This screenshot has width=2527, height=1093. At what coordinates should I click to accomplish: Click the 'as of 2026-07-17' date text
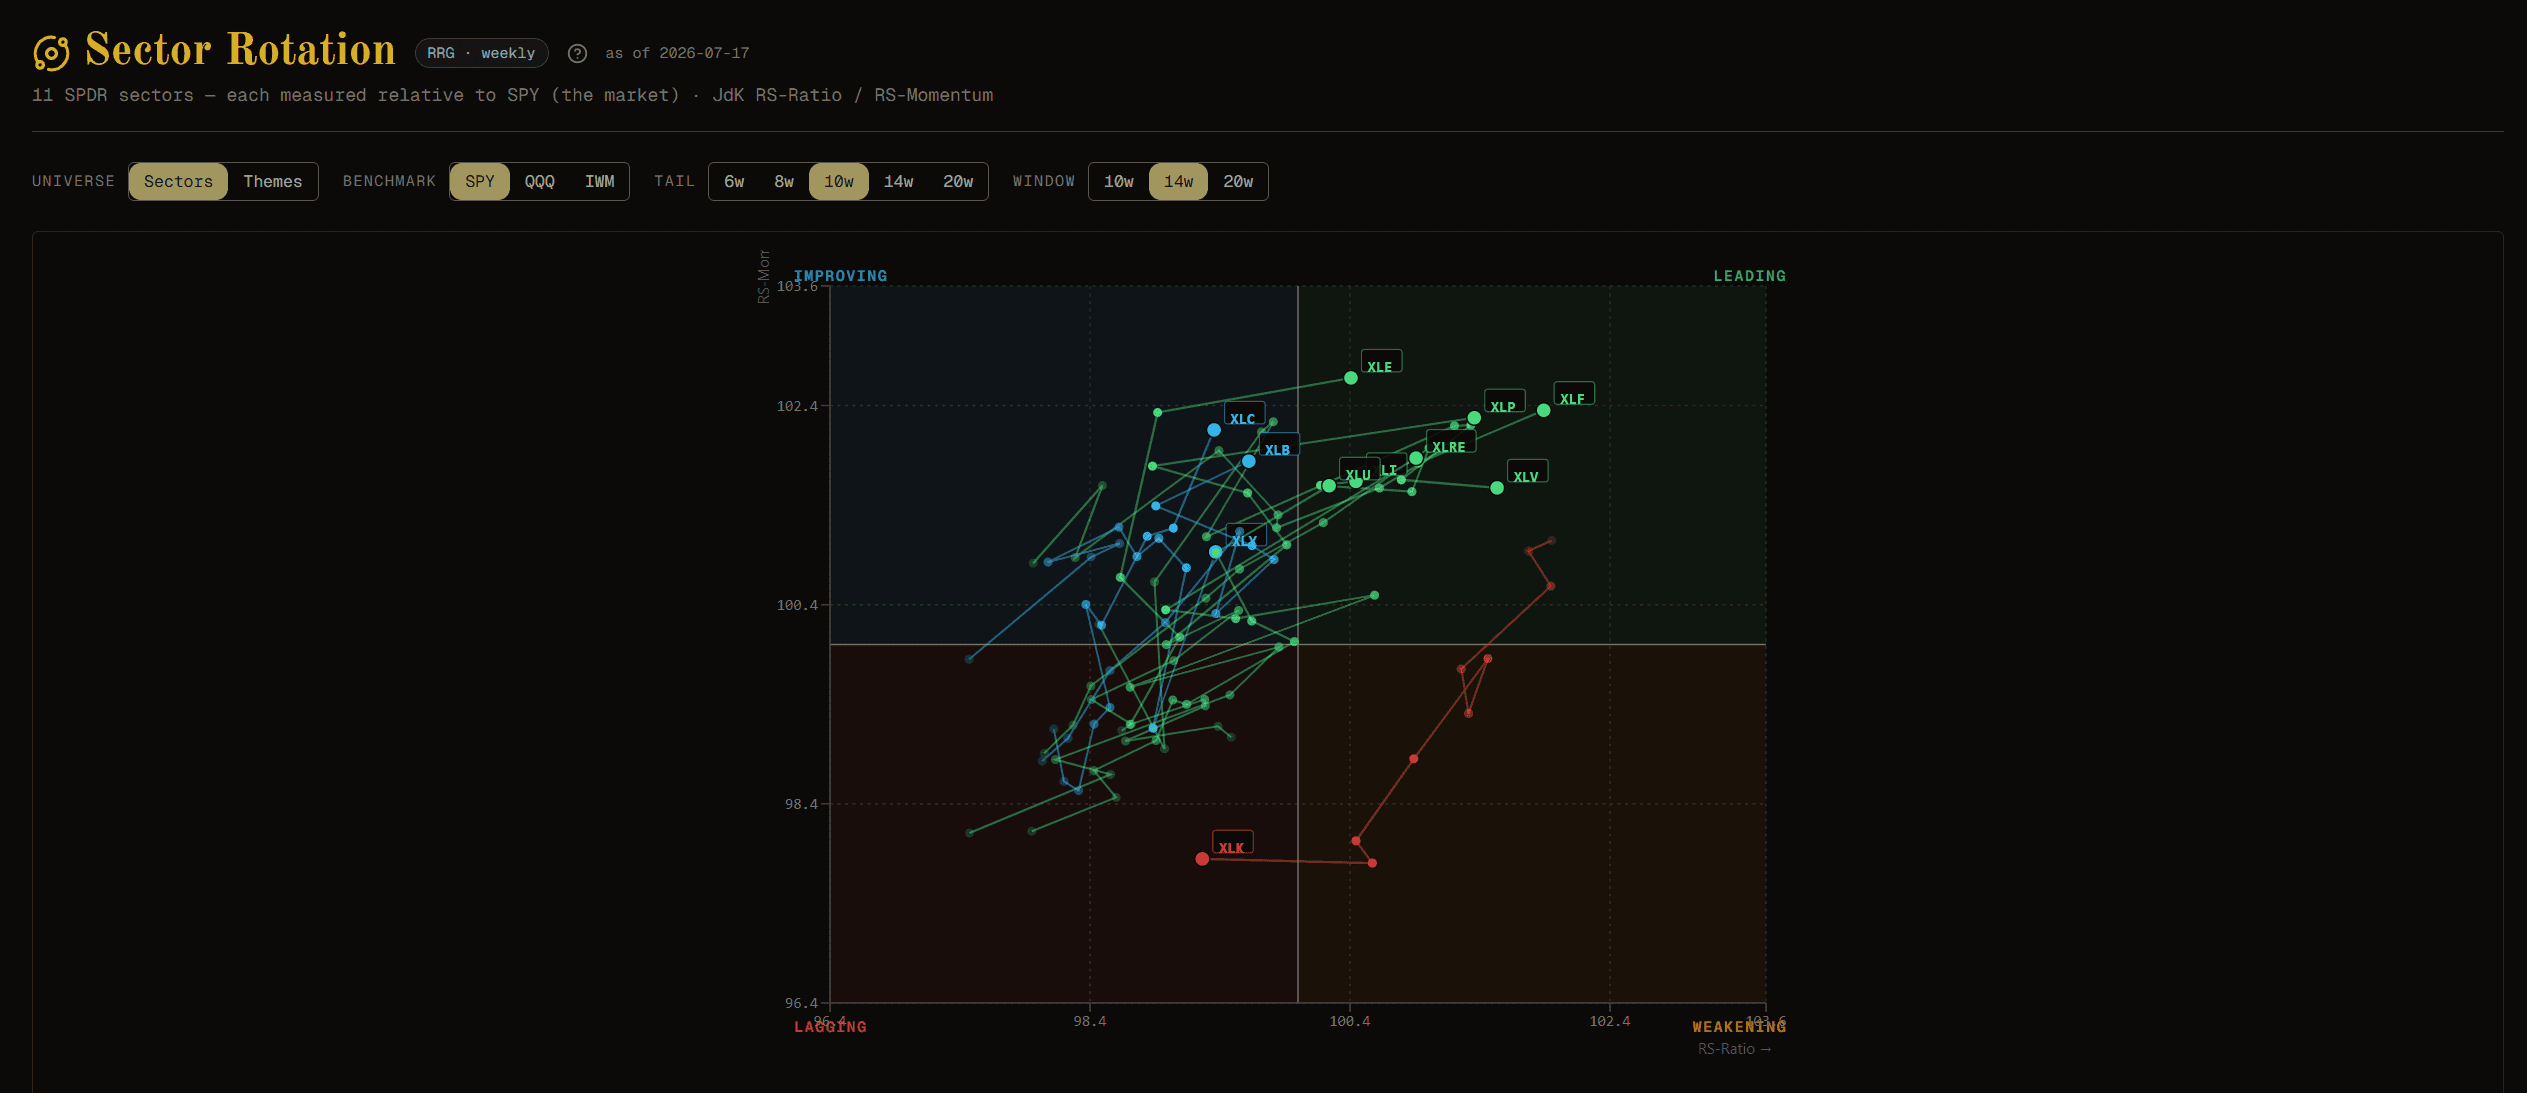[677, 53]
